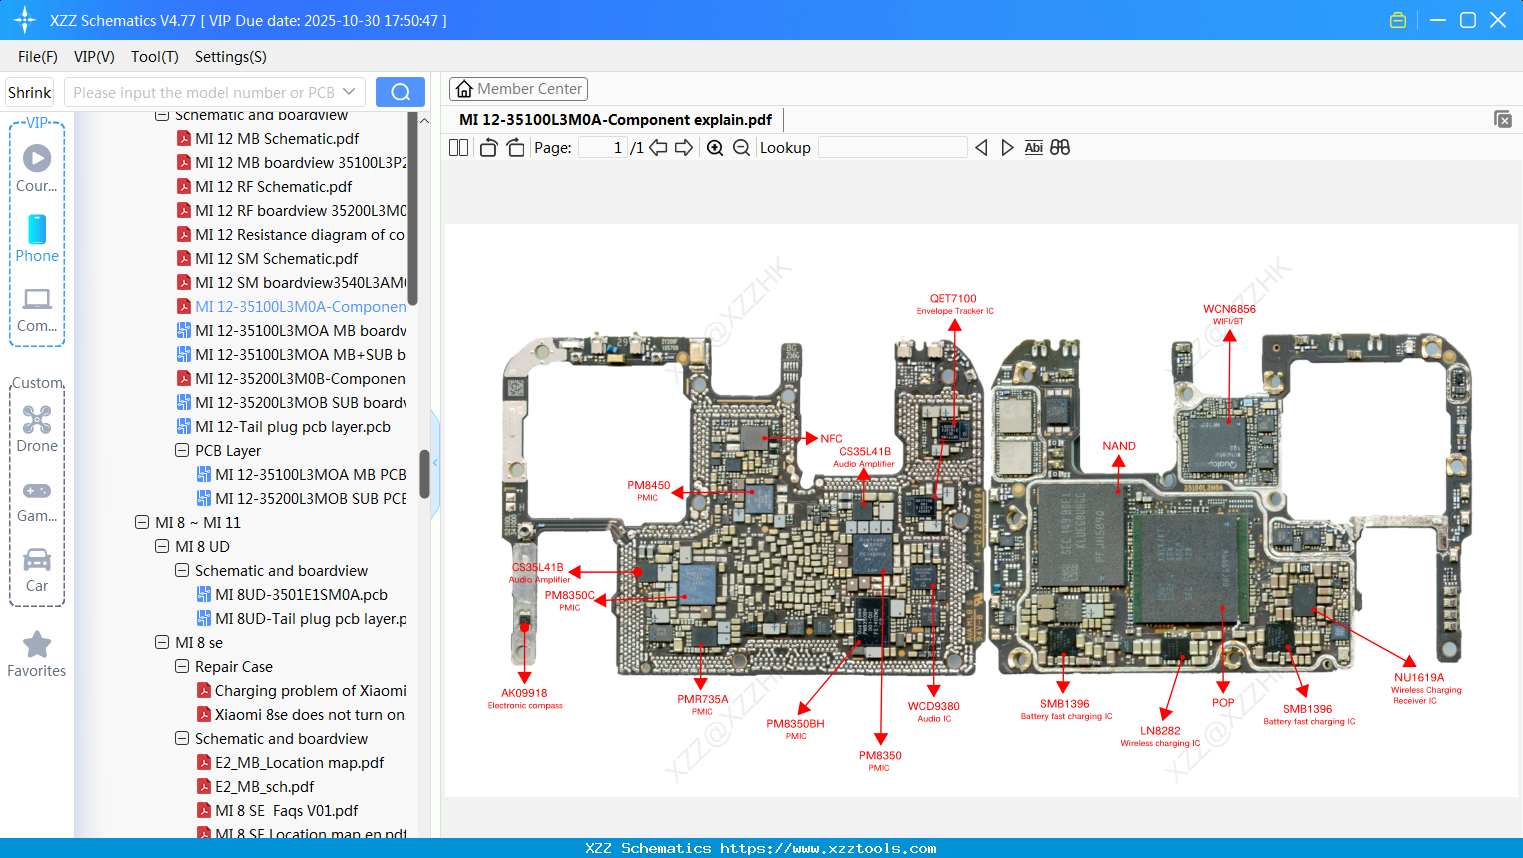Toggle Abi case-sensitive lookup
1523x858 pixels.
[1034, 147]
